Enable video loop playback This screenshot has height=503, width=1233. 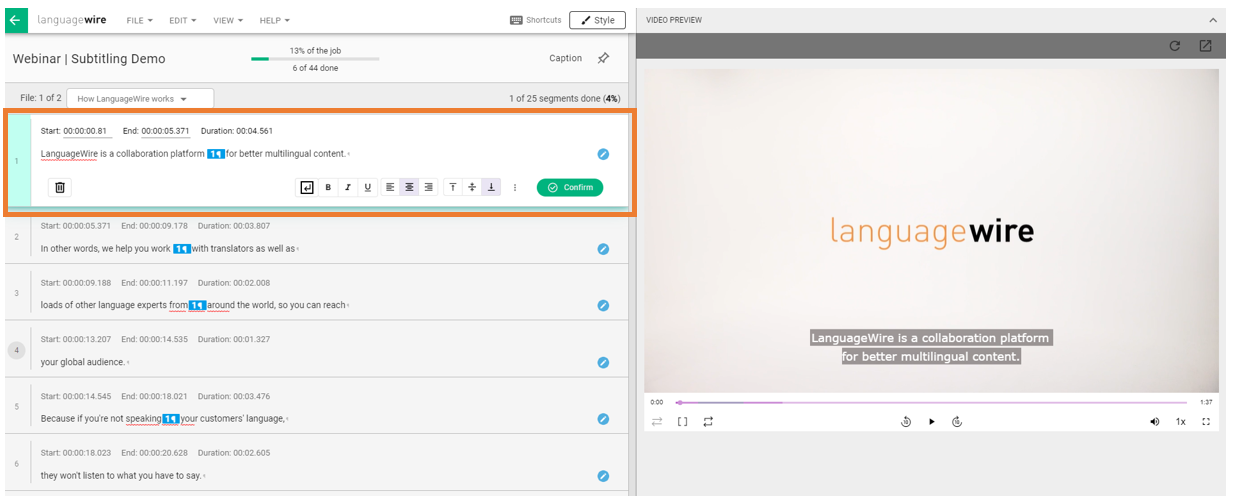[x=708, y=422]
